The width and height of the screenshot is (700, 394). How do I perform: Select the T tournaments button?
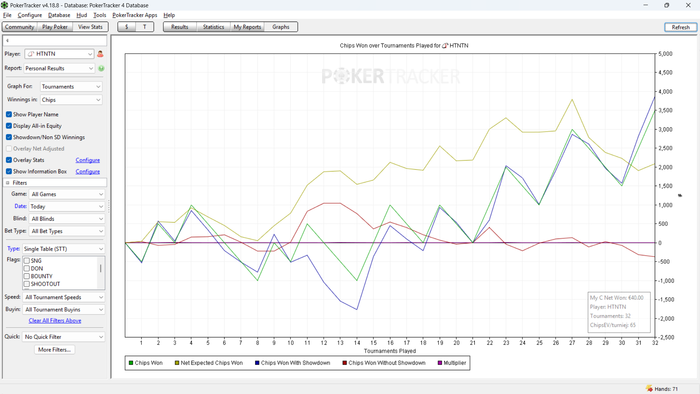pyautogui.click(x=145, y=27)
